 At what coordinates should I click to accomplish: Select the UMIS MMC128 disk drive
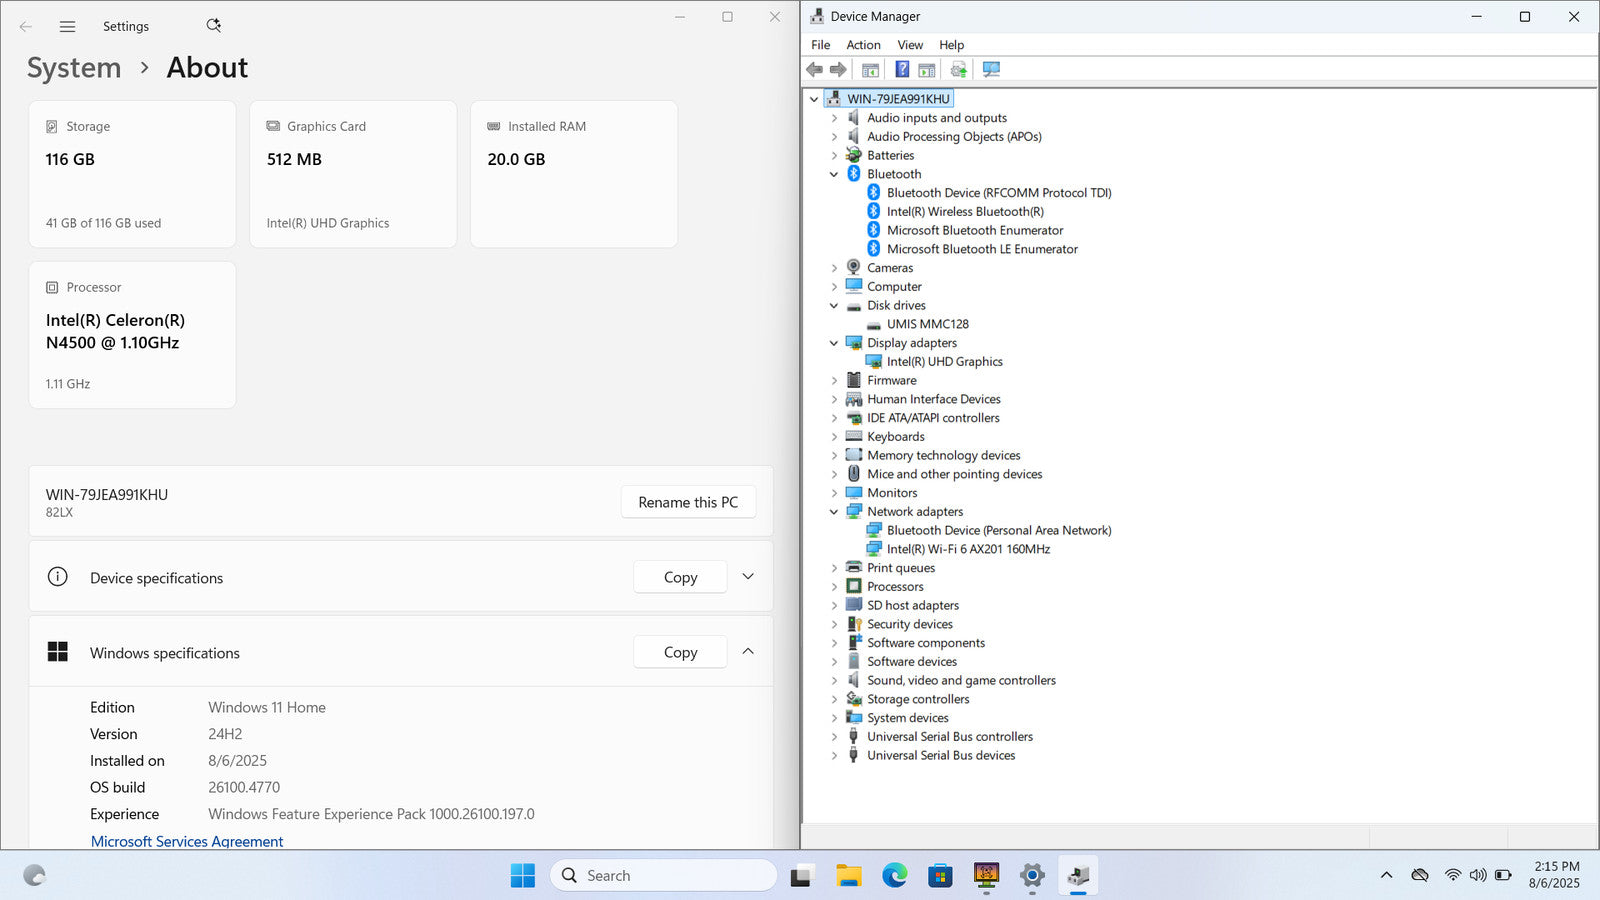click(x=928, y=324)
